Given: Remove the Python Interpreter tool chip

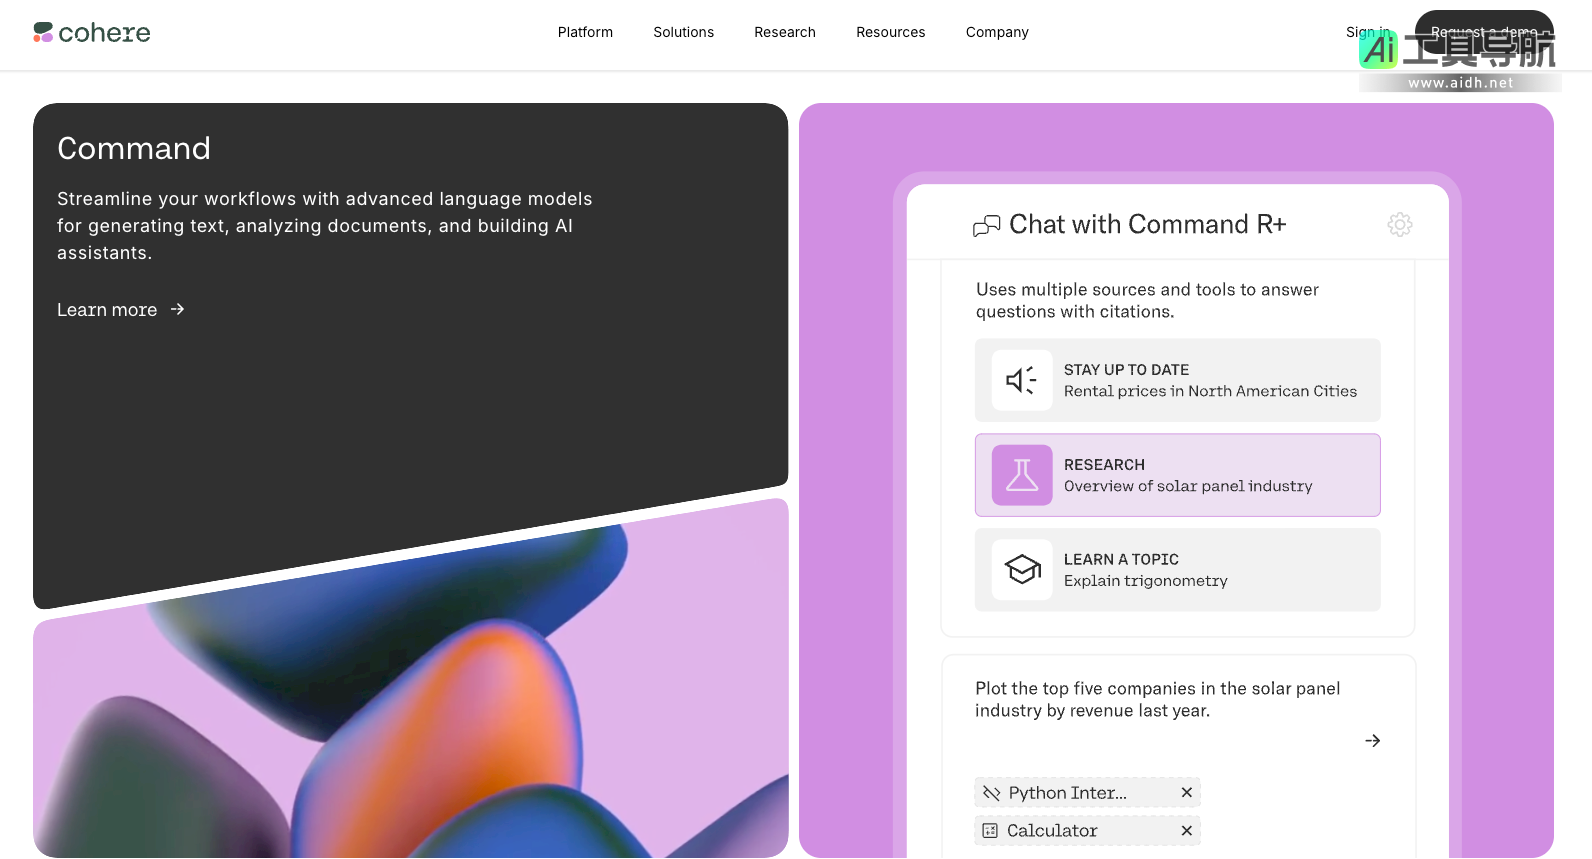Looking at the screenshot, I should coord(1187,793).
